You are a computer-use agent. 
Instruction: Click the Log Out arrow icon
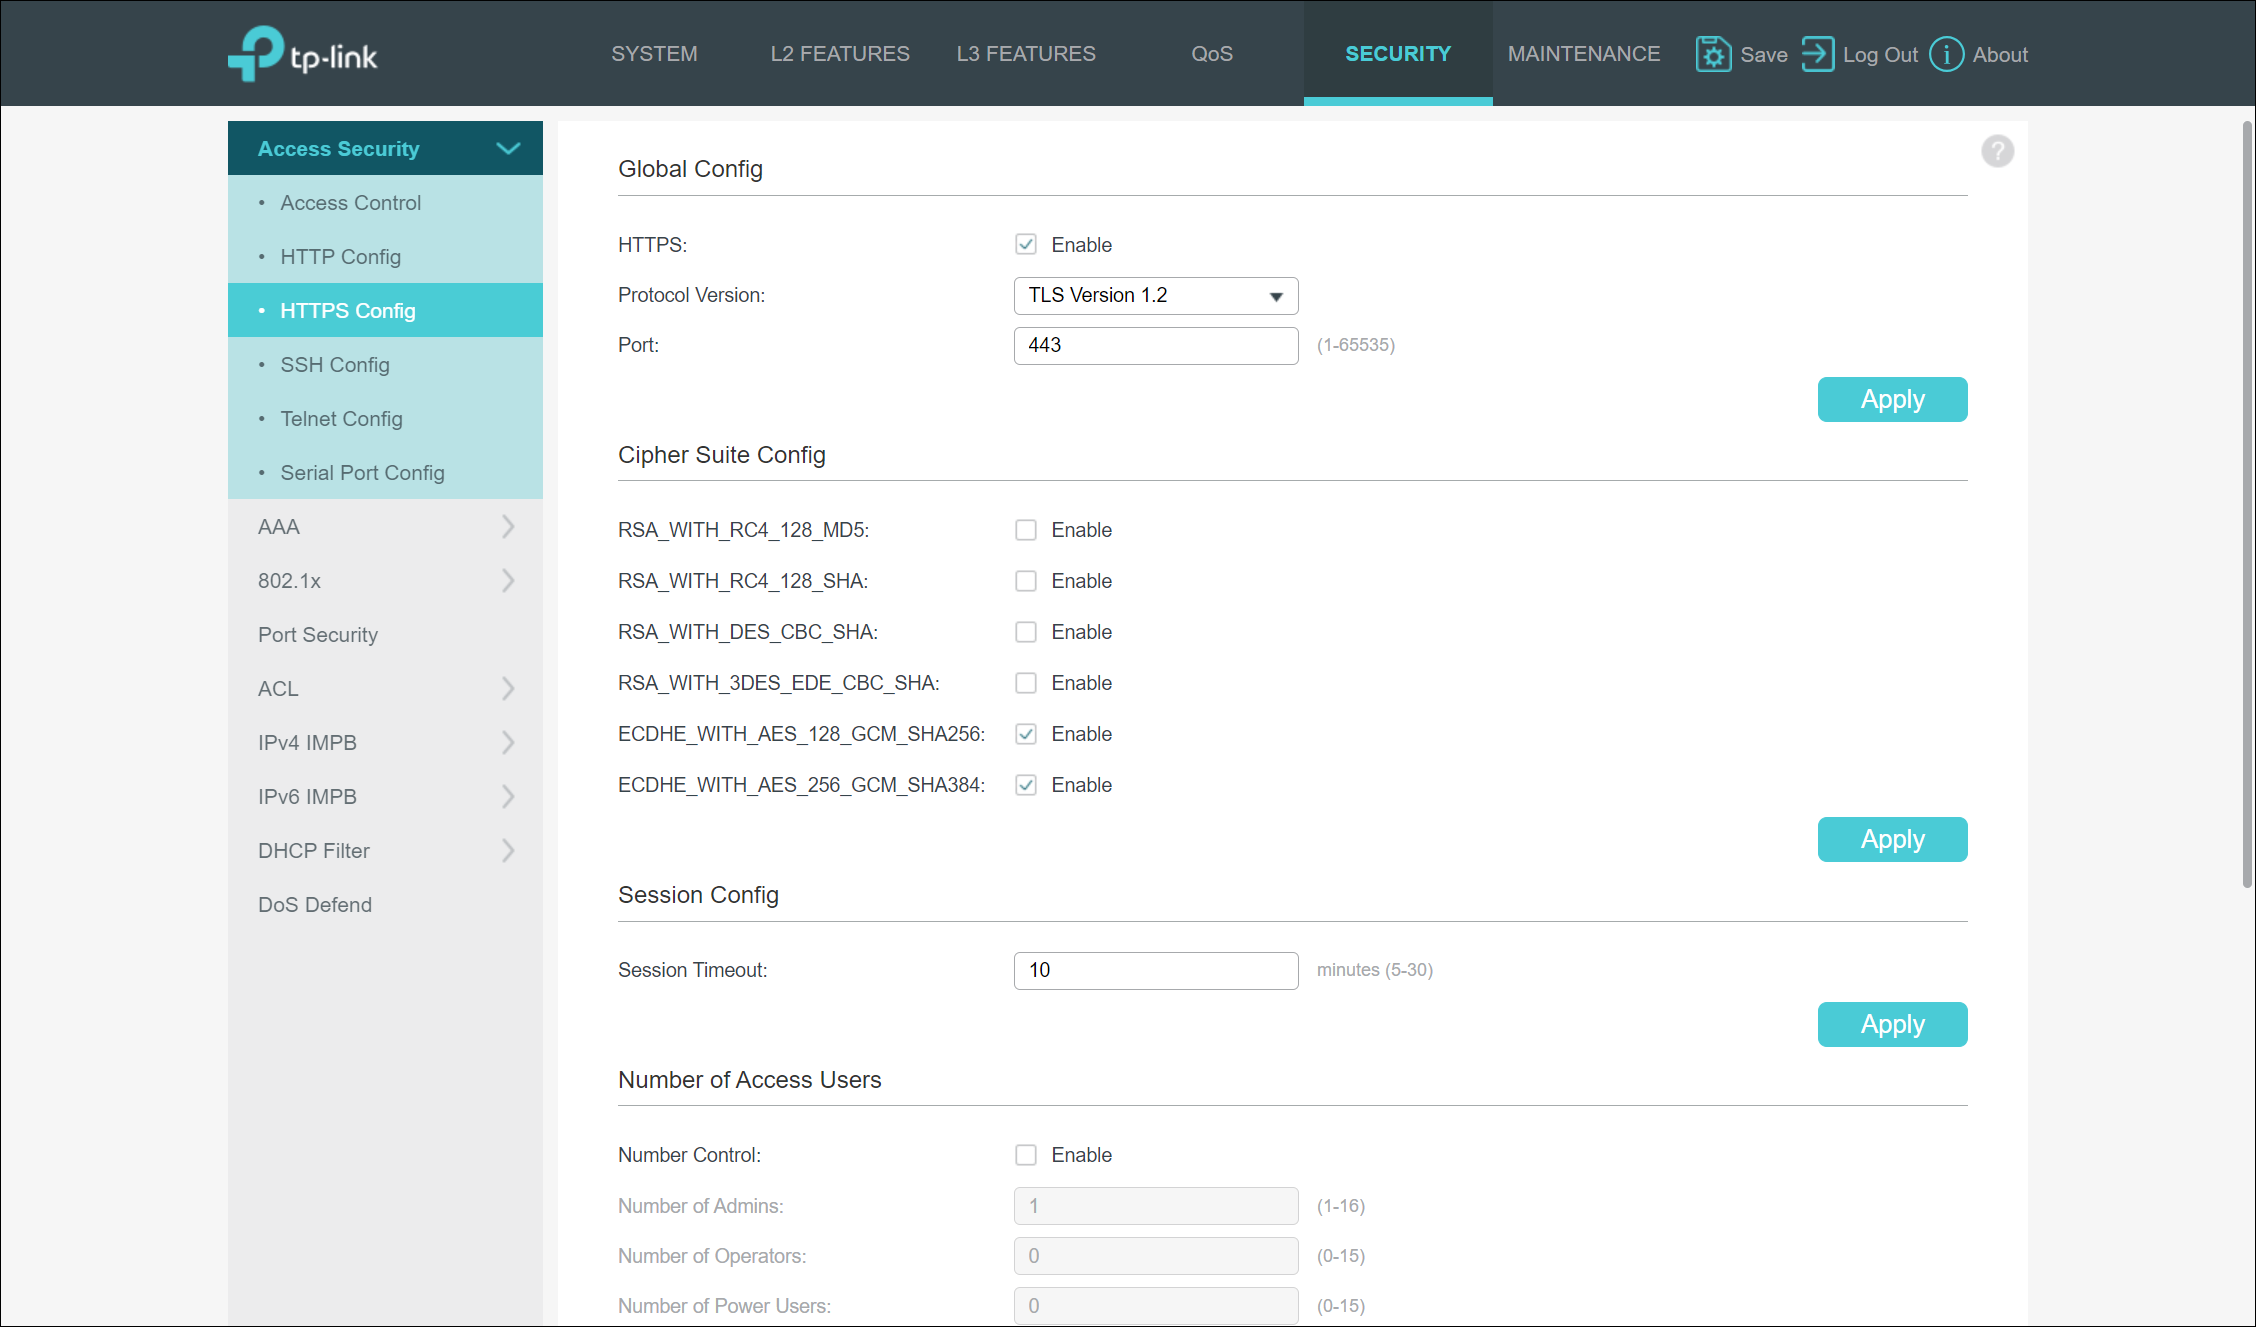[x=1817, y=54]
